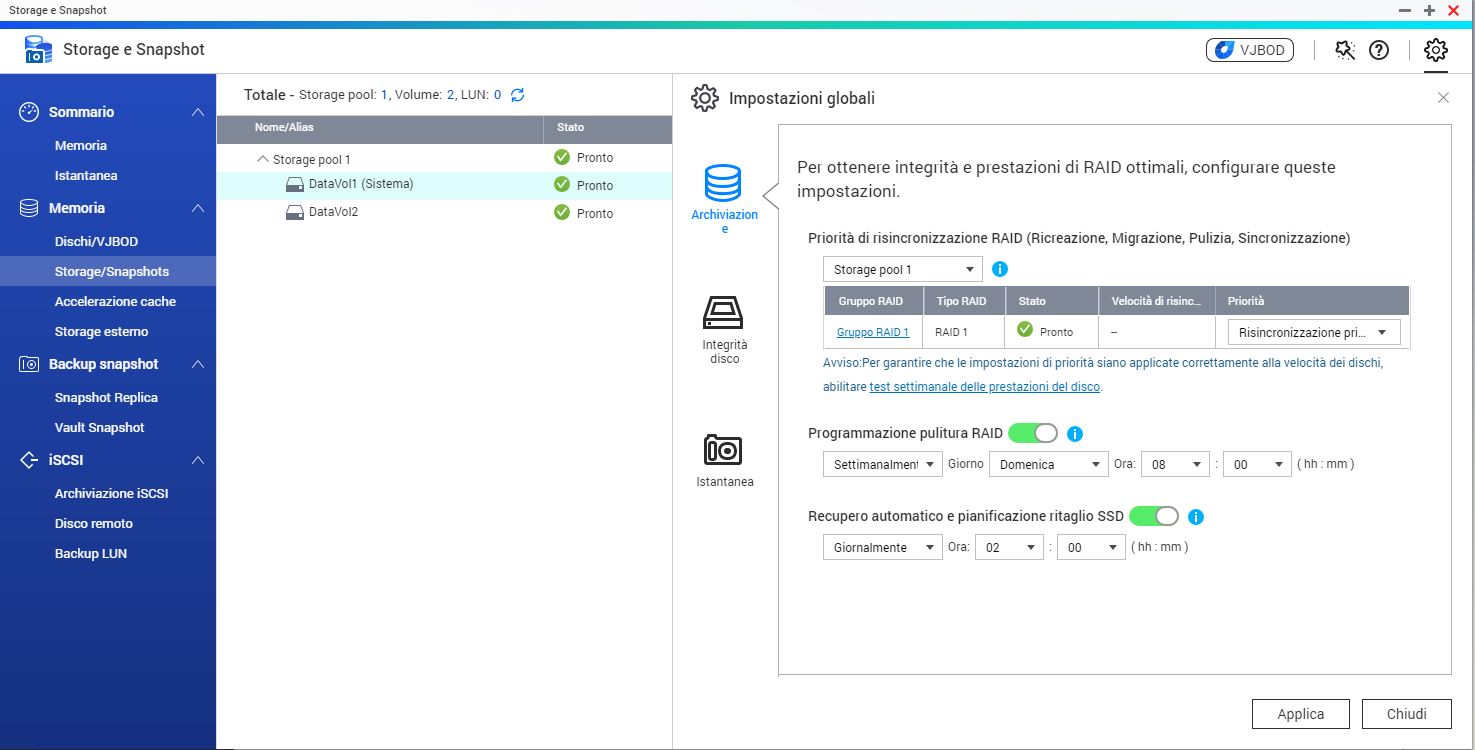Open the Istantanea settings camera icon
1475x750 pixels.
pyautogui.click(x=723, y=450)
